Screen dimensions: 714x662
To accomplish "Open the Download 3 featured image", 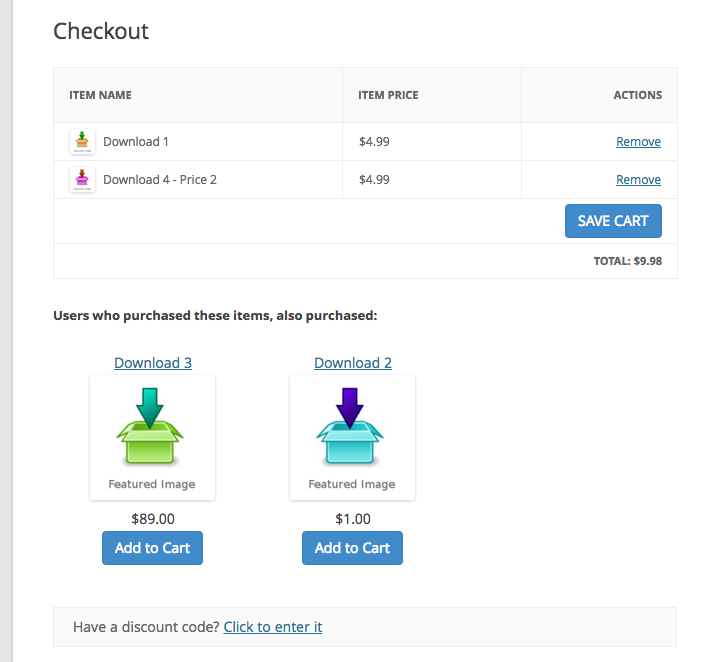I will [x=152, y=437].
